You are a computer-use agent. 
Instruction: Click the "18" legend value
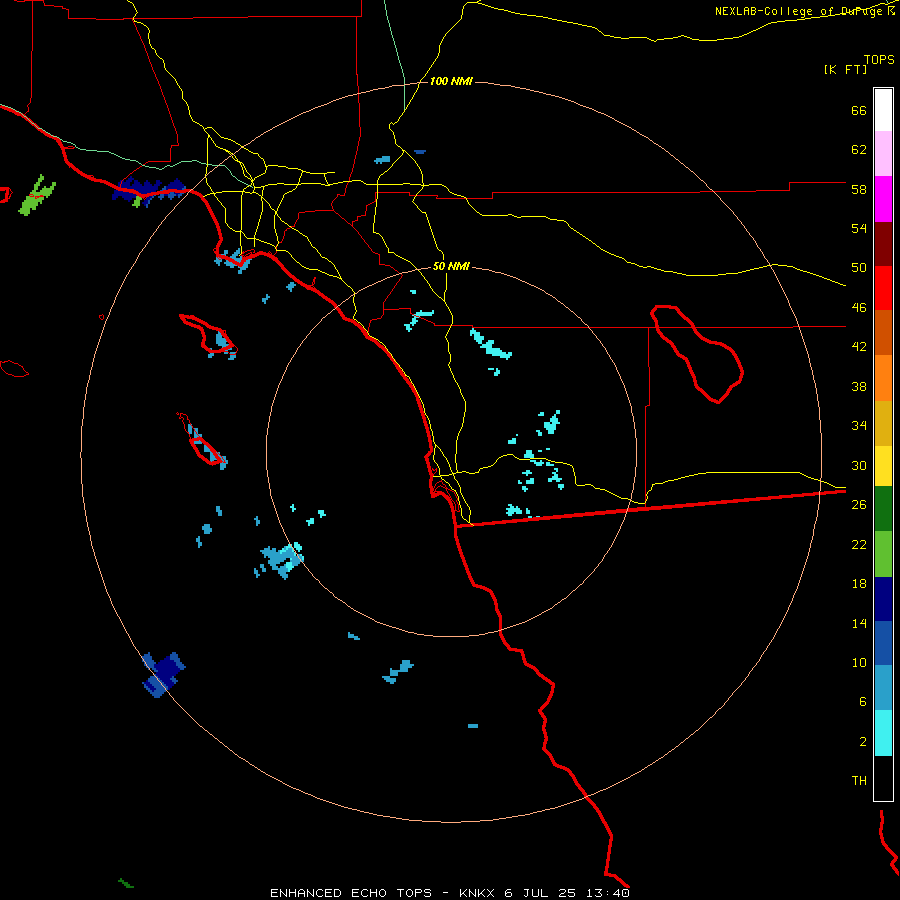pos(859,584)
